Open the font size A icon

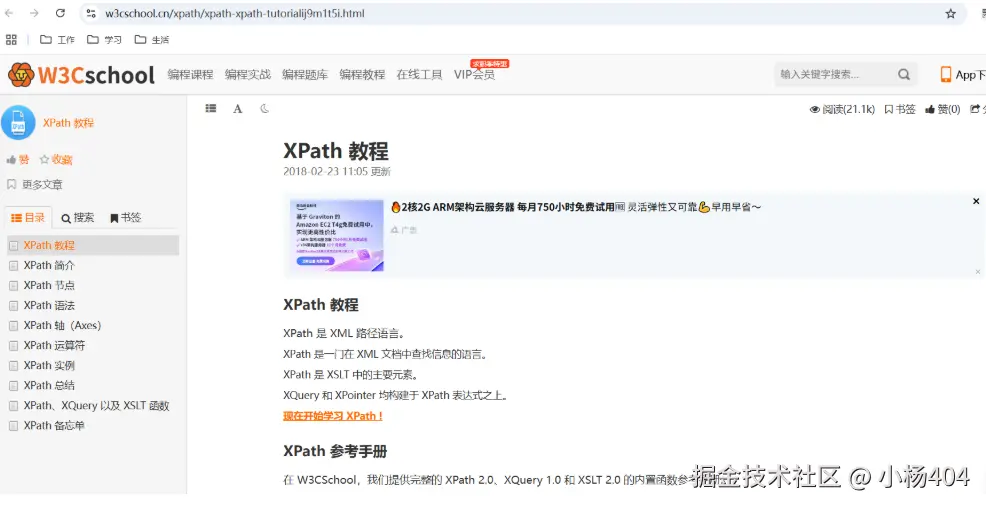pos(238,109)
